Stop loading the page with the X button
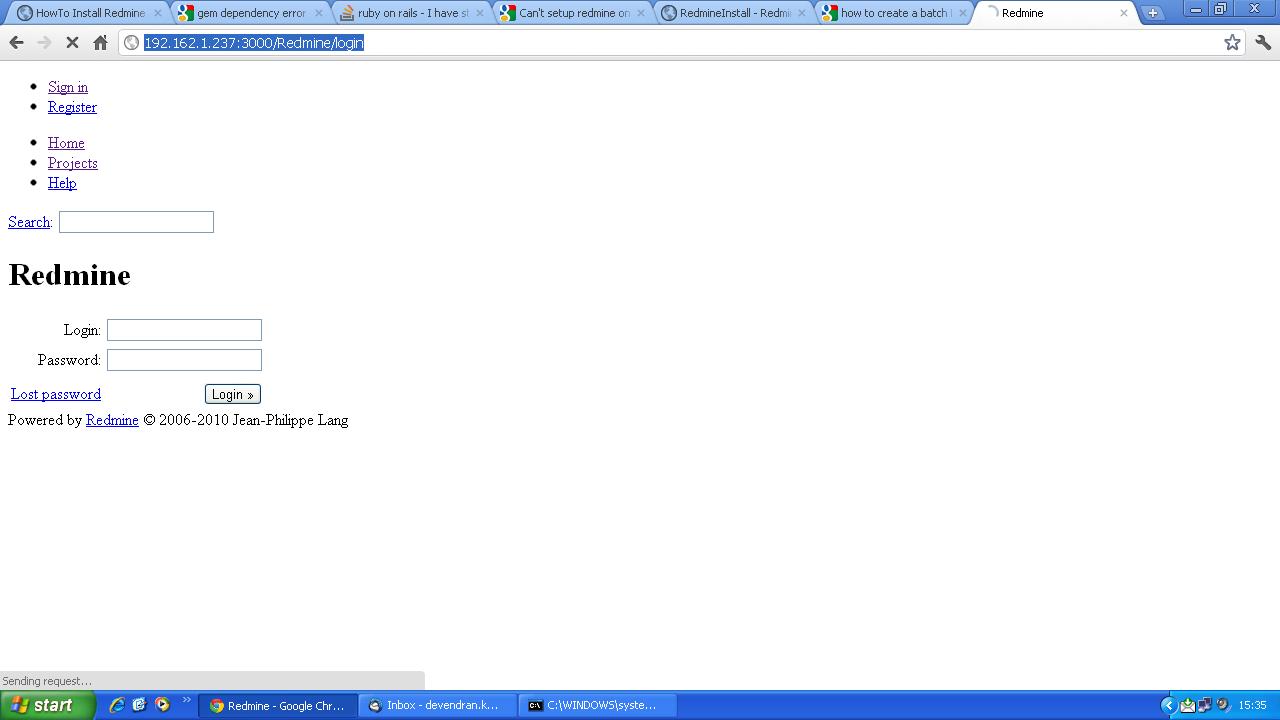This screenshot has height=720, width=1280. 72,43
